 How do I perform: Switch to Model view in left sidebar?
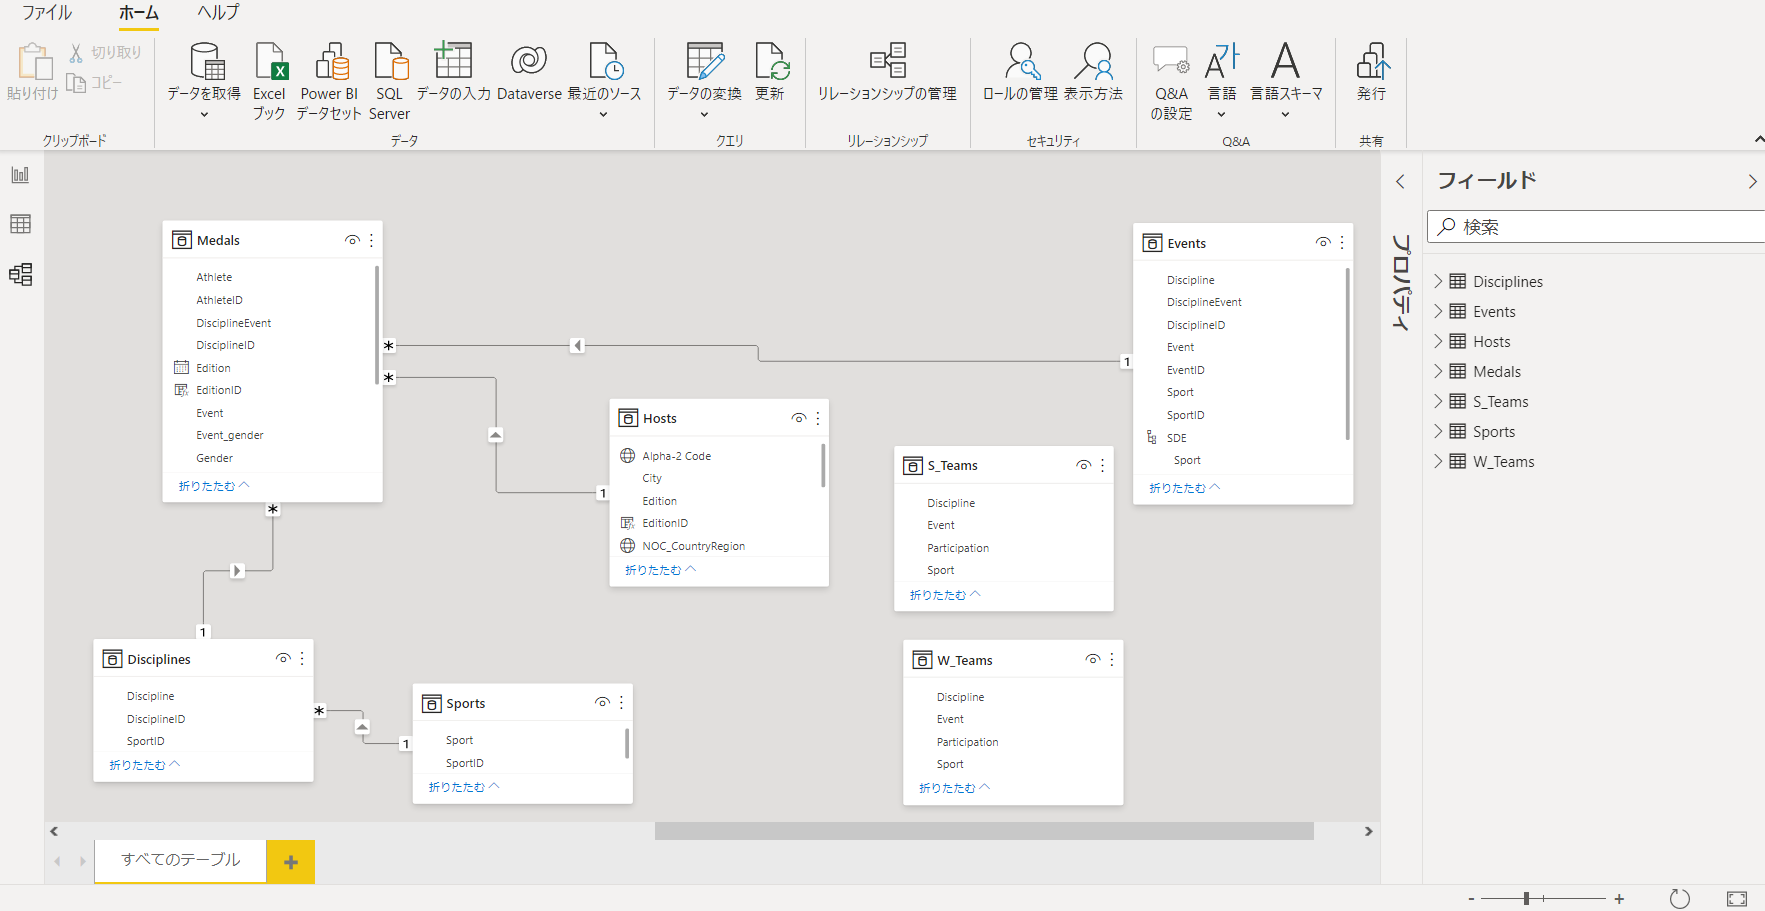[x=20, y=274]
